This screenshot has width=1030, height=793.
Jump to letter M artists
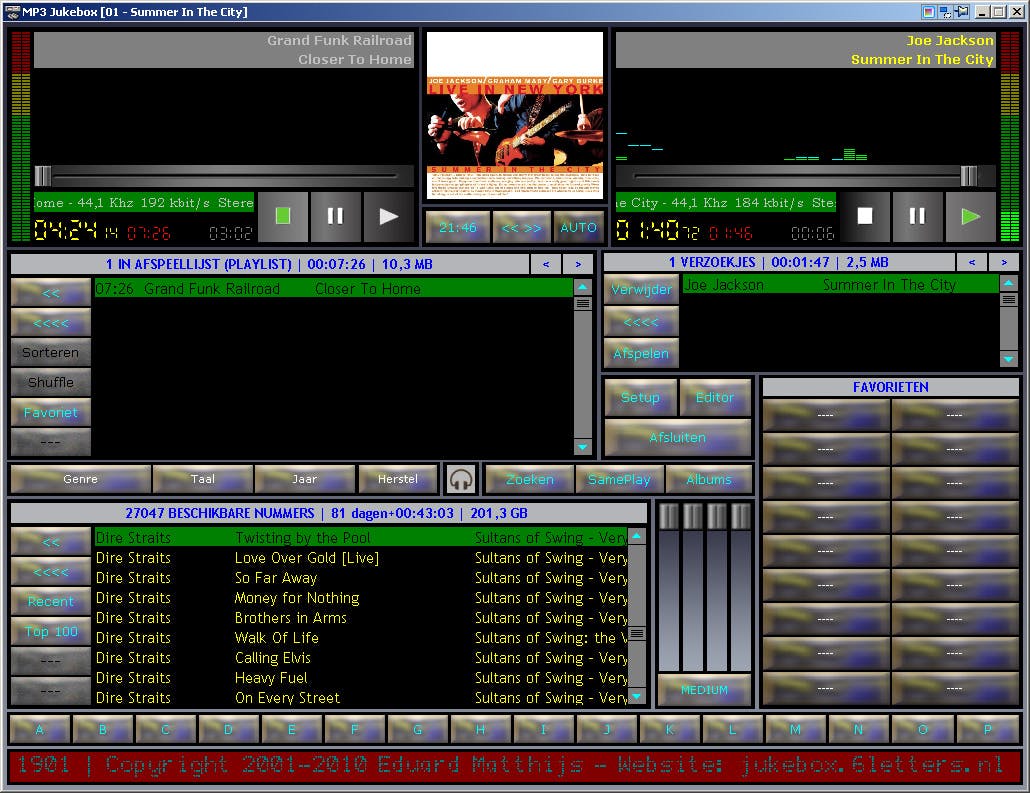coord(795,729)
